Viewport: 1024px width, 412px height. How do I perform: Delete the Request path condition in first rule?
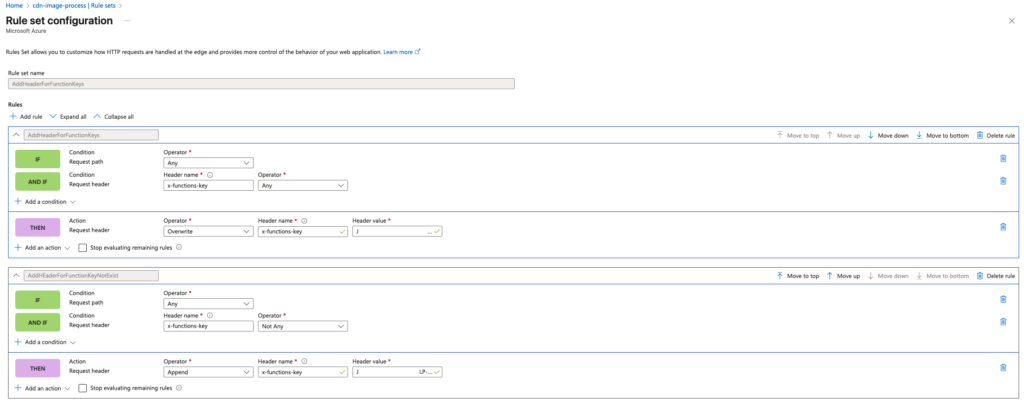[x=1003, y=158]
